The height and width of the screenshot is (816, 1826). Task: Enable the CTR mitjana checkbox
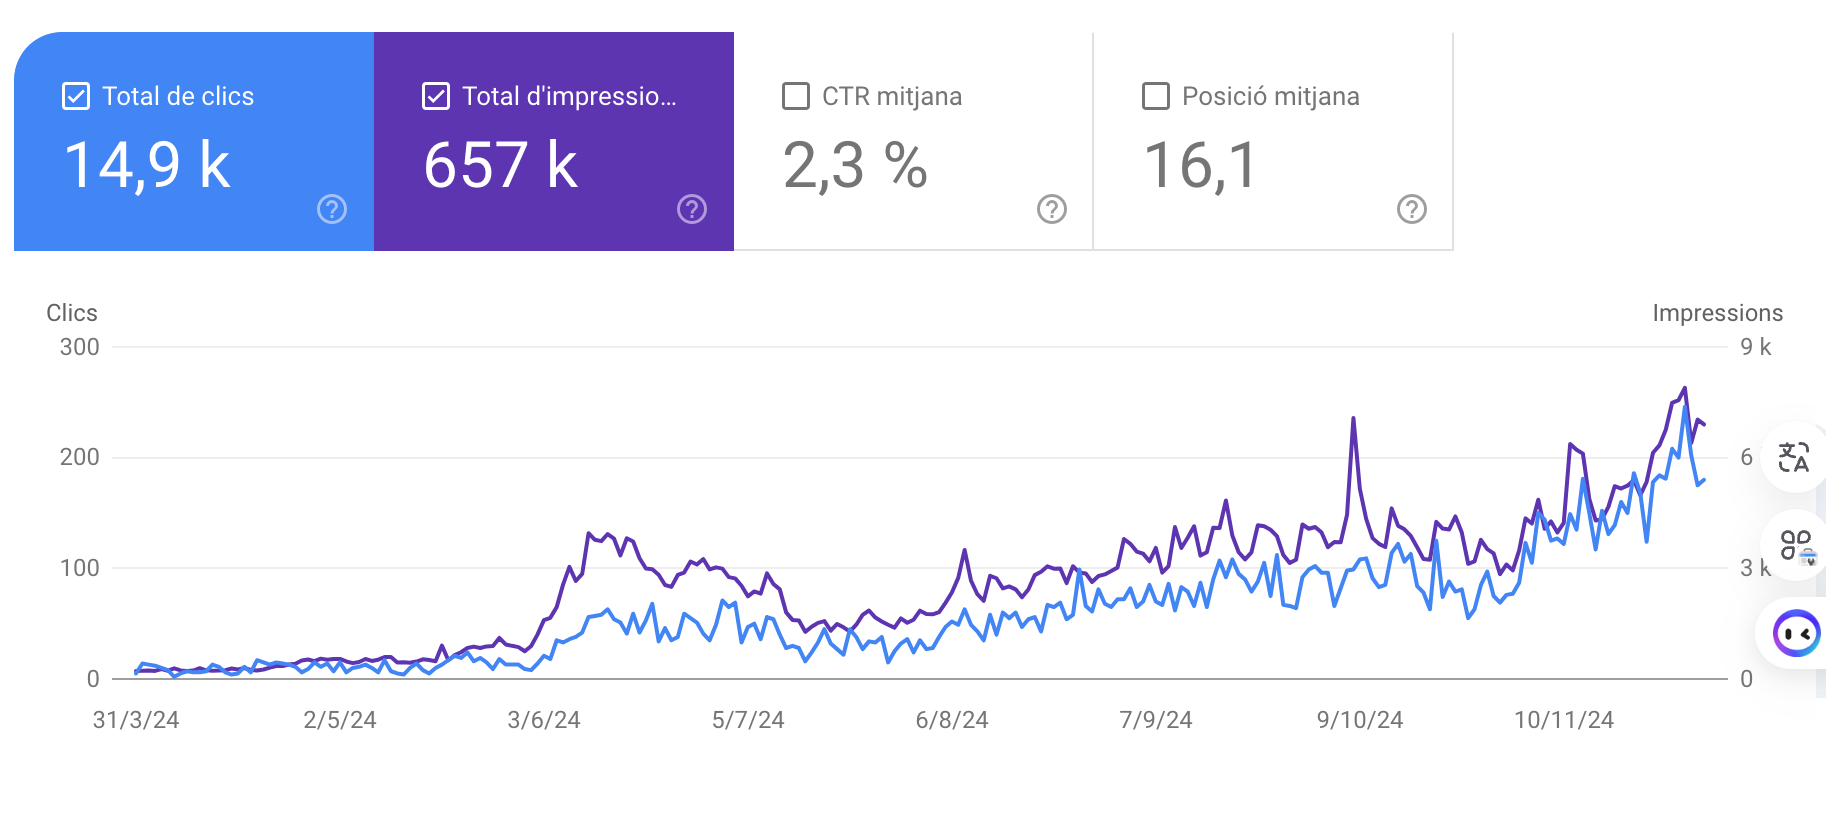(796, 96)
